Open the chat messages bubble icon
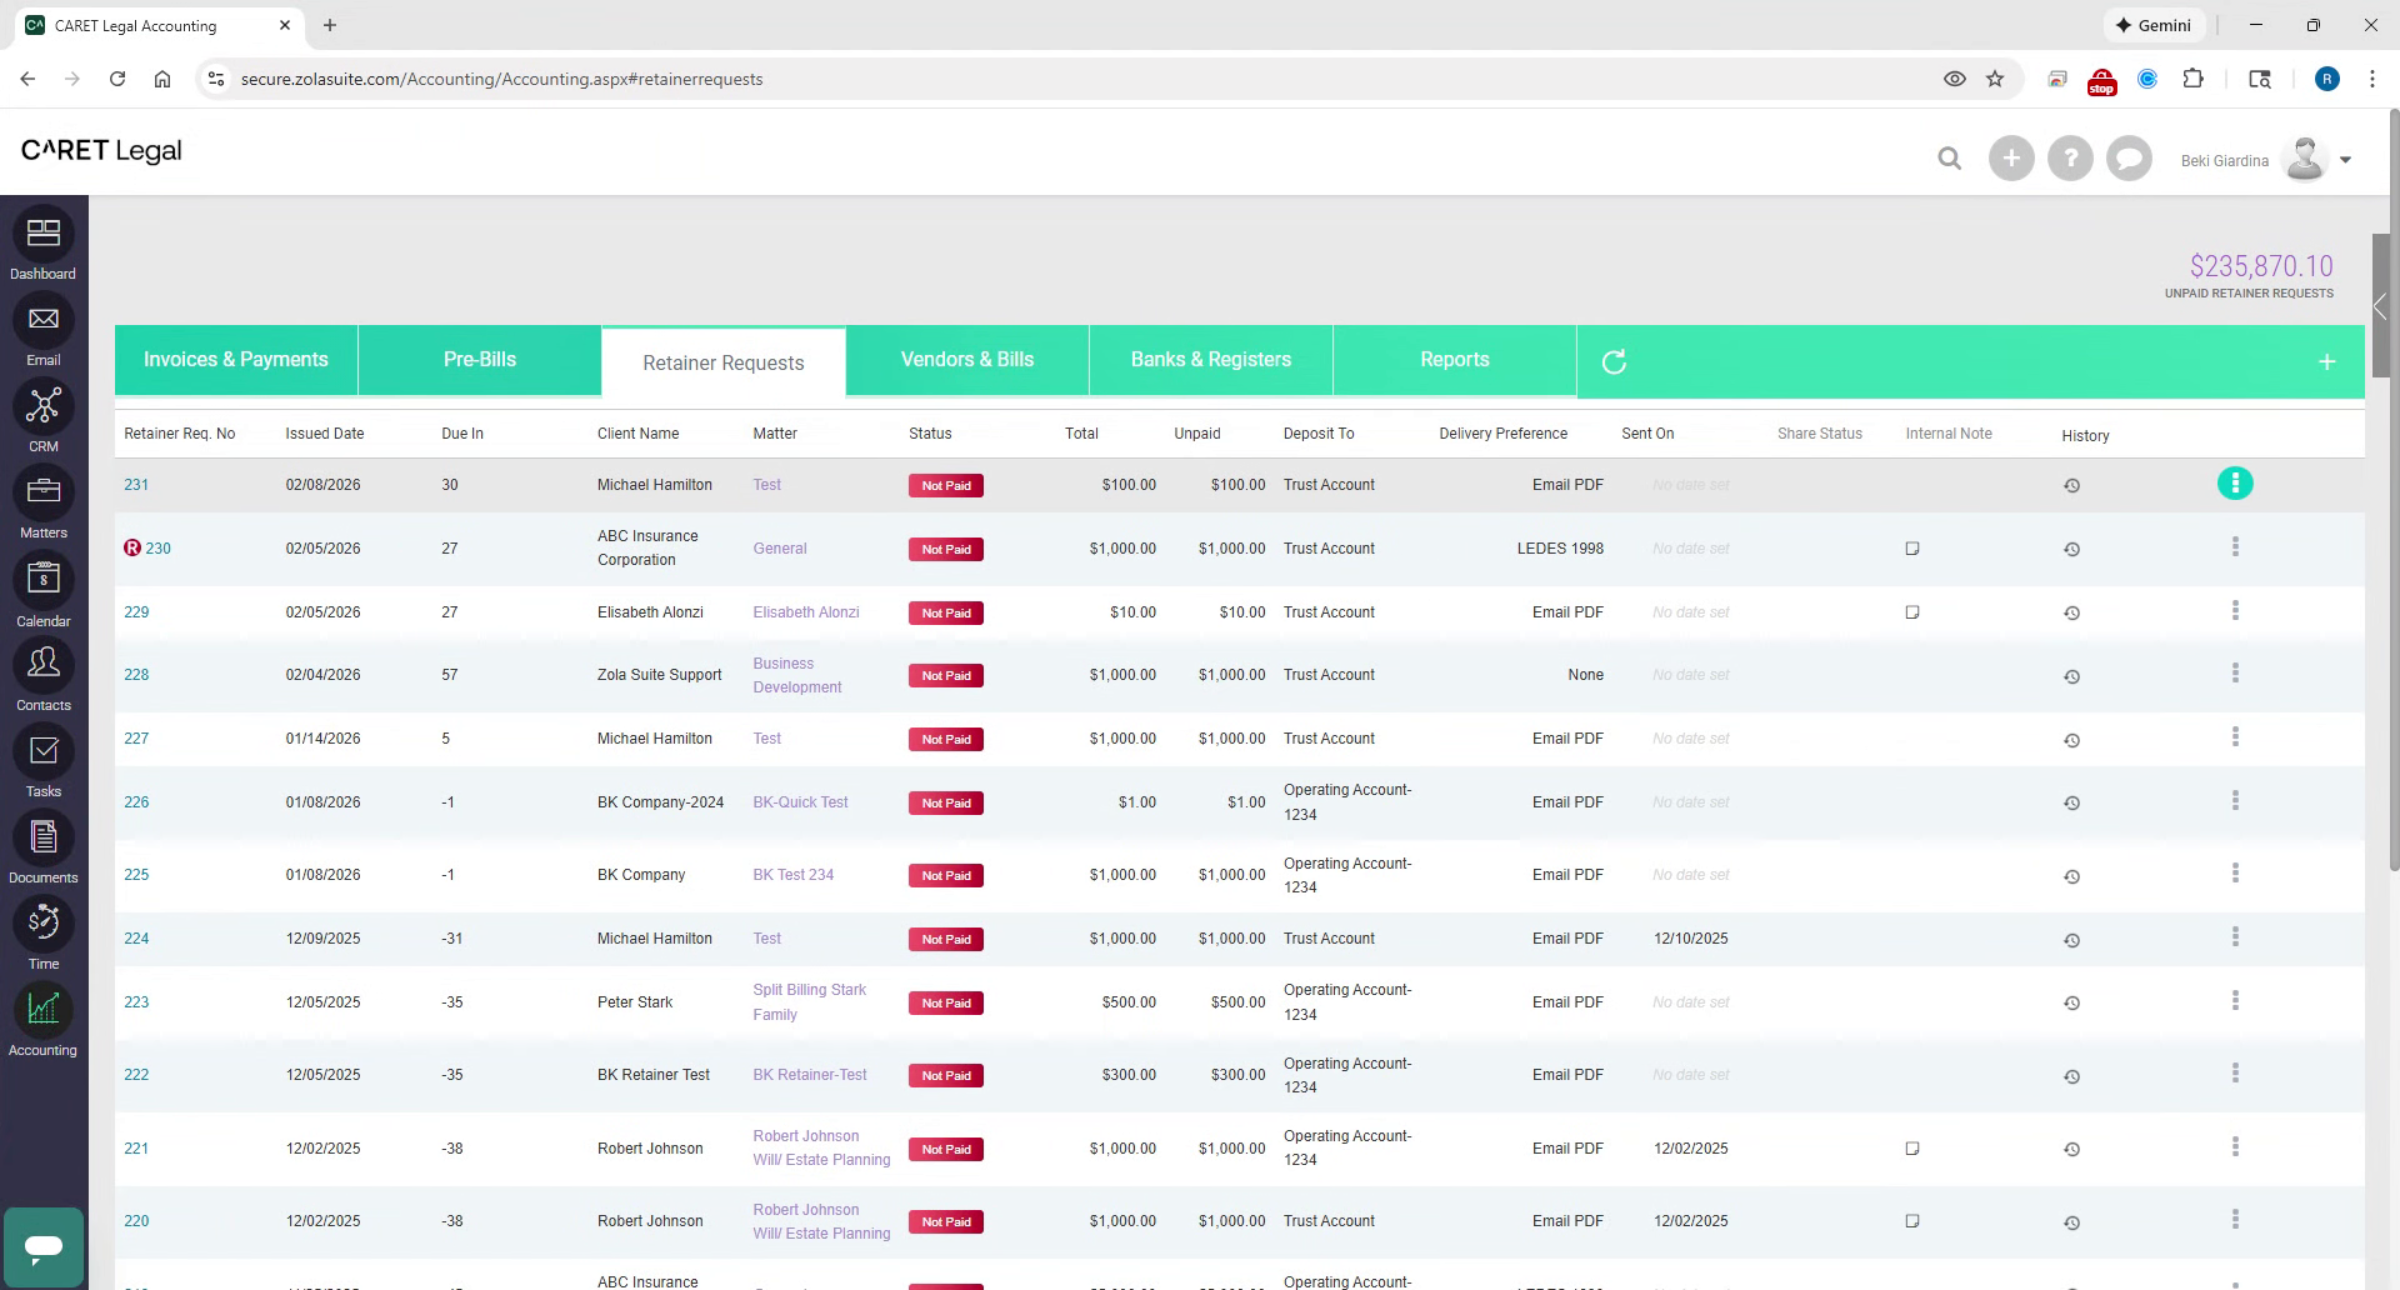 pyautogui.click(x=2129, y=158)
